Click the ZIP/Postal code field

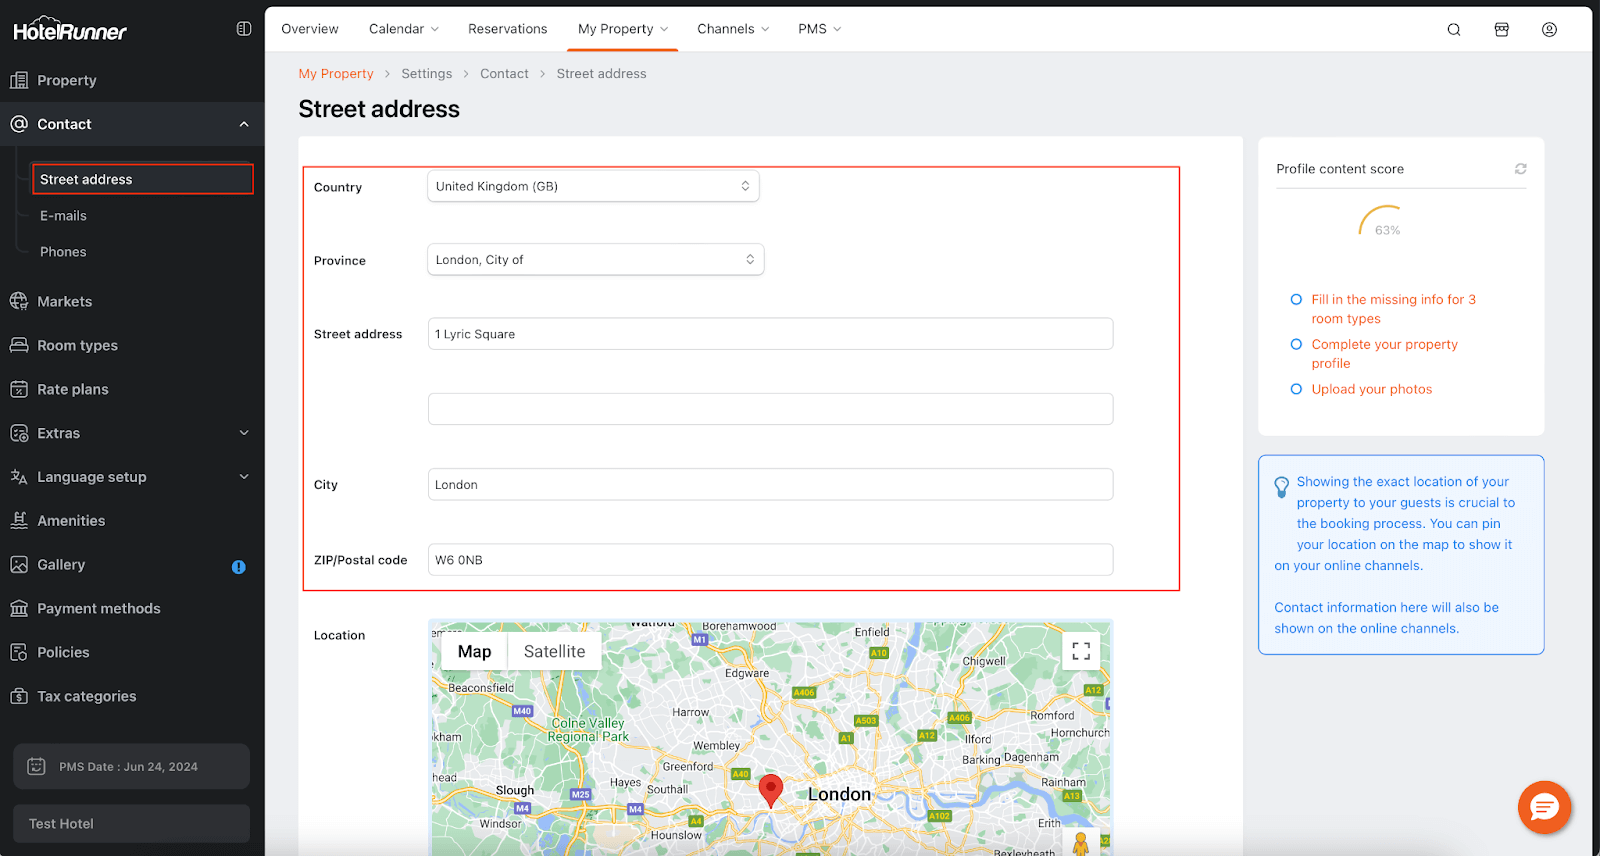(x=770, y=560)
